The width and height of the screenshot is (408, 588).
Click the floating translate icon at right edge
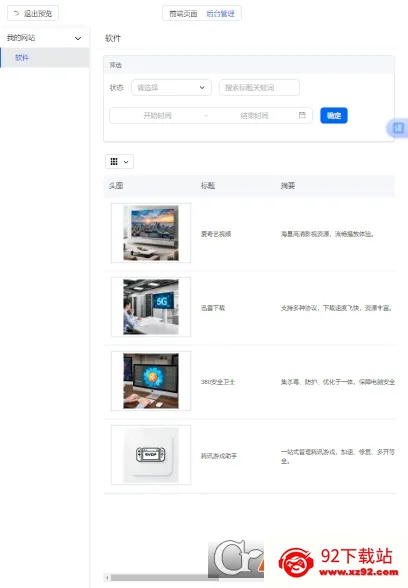(398, 128)
